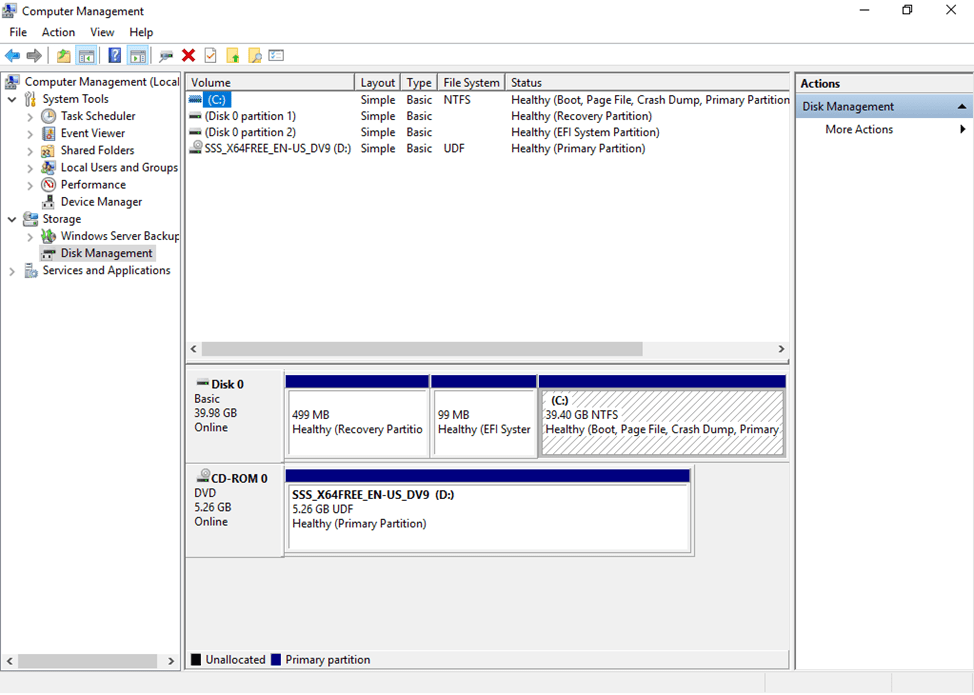Click the System Tools wrench icon
Viewport: 974px width, 695px height.
coord(30,99)
